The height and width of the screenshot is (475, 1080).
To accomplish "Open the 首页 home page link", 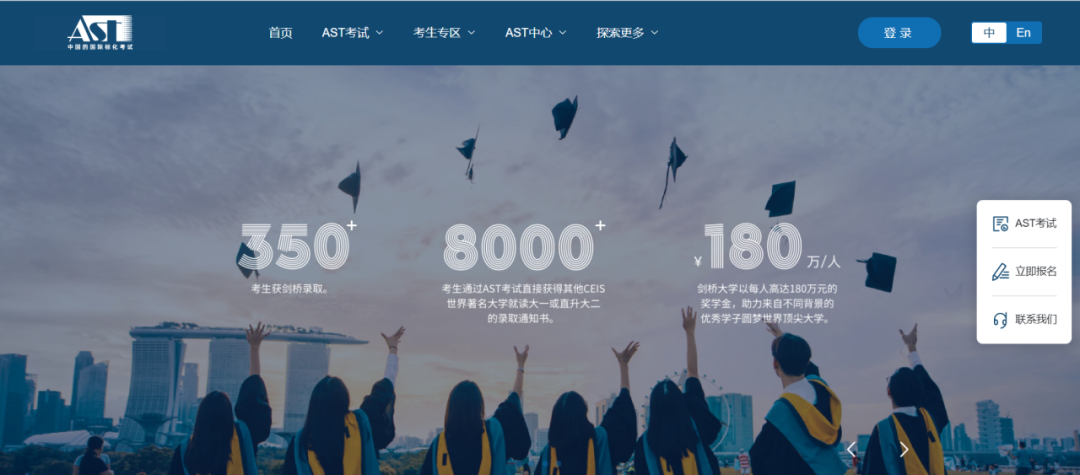I will coord(280,32).
